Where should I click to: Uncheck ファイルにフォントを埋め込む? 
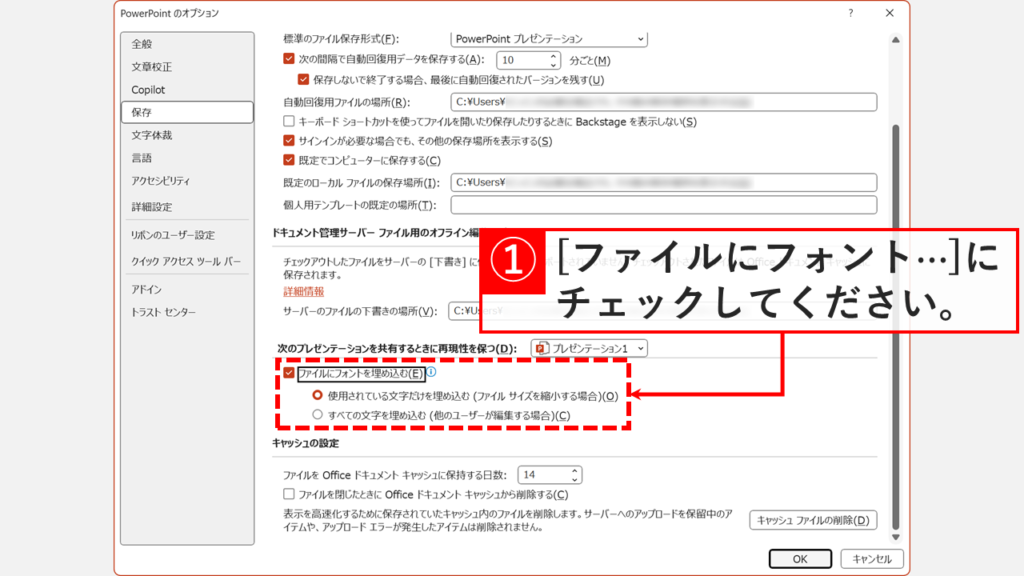point(289,372)
